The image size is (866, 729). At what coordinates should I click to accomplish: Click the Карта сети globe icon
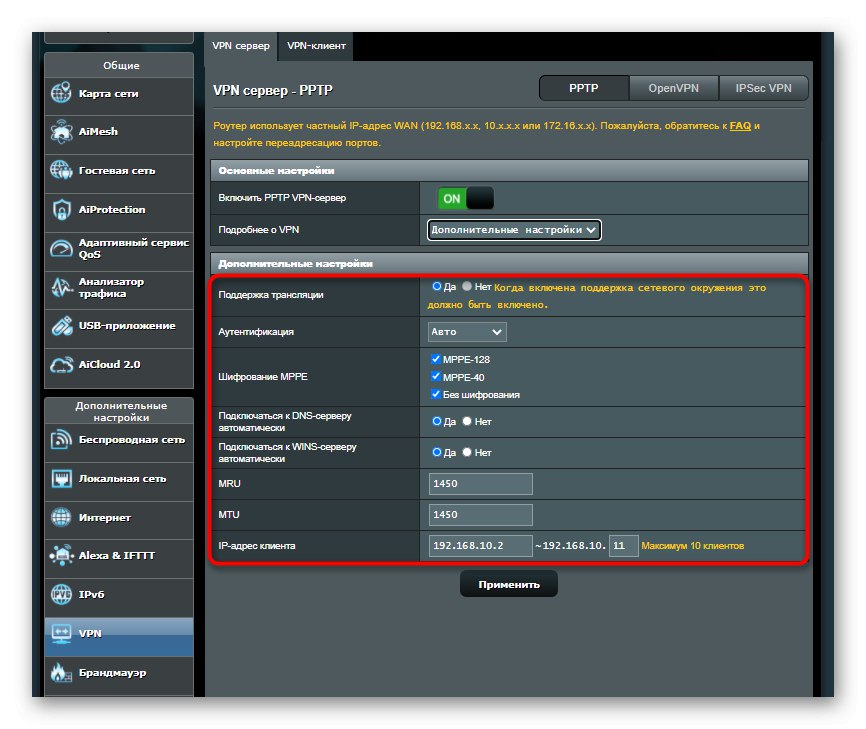tap(61, 93)
